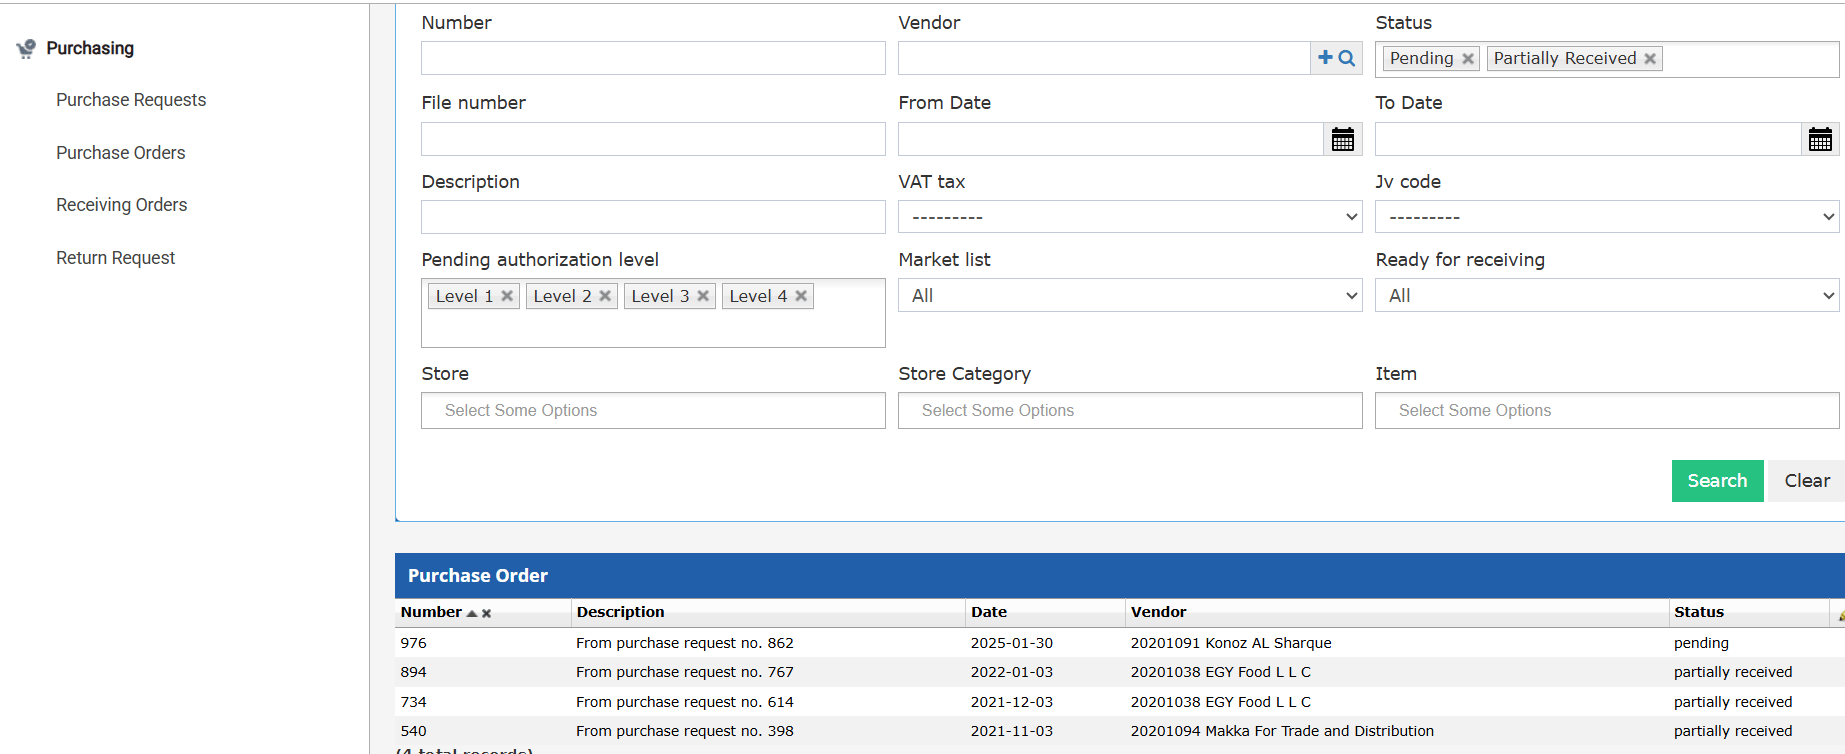Click 'From purchase request no. 398' cell
The height and width of the screenshot is (754, 1845).
click(x=685, y=731)
